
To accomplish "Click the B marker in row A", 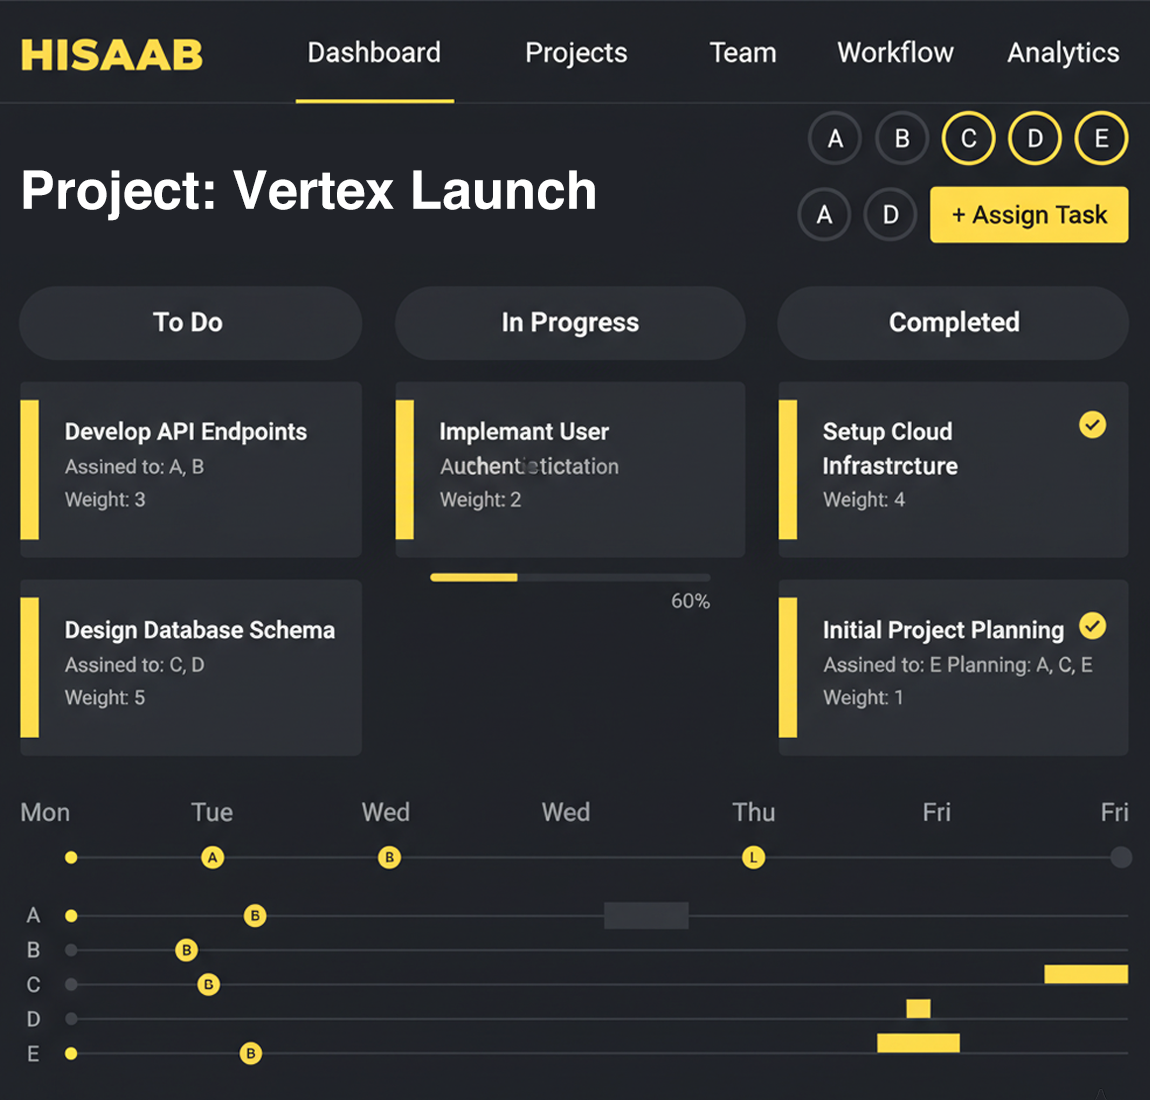I will (x=255, y=915).
